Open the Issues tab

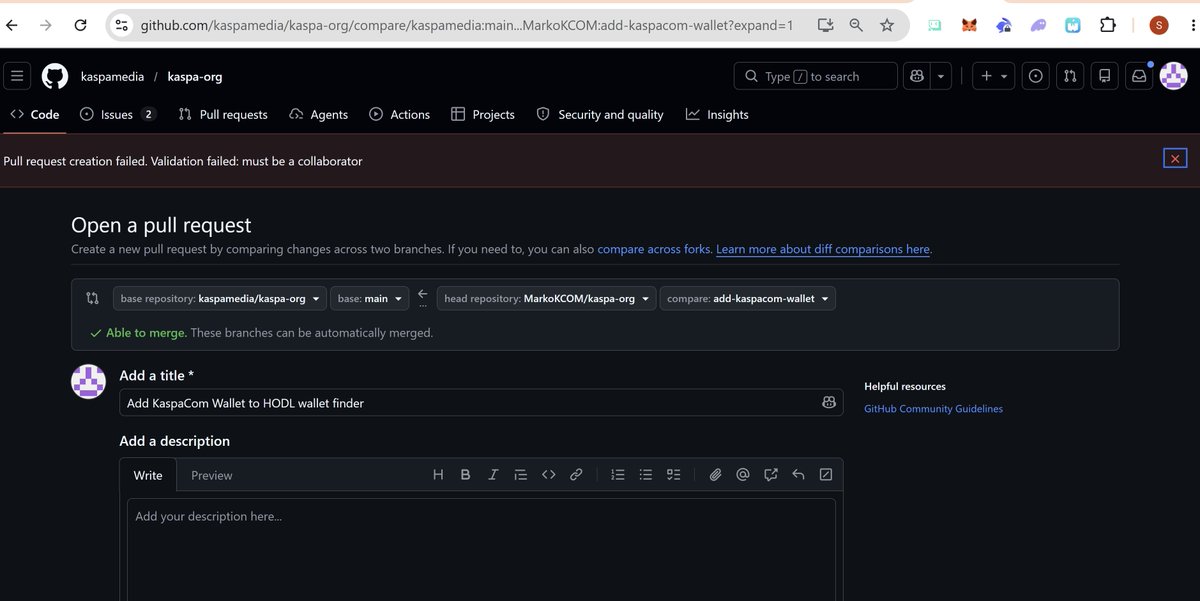click(118, 115)
